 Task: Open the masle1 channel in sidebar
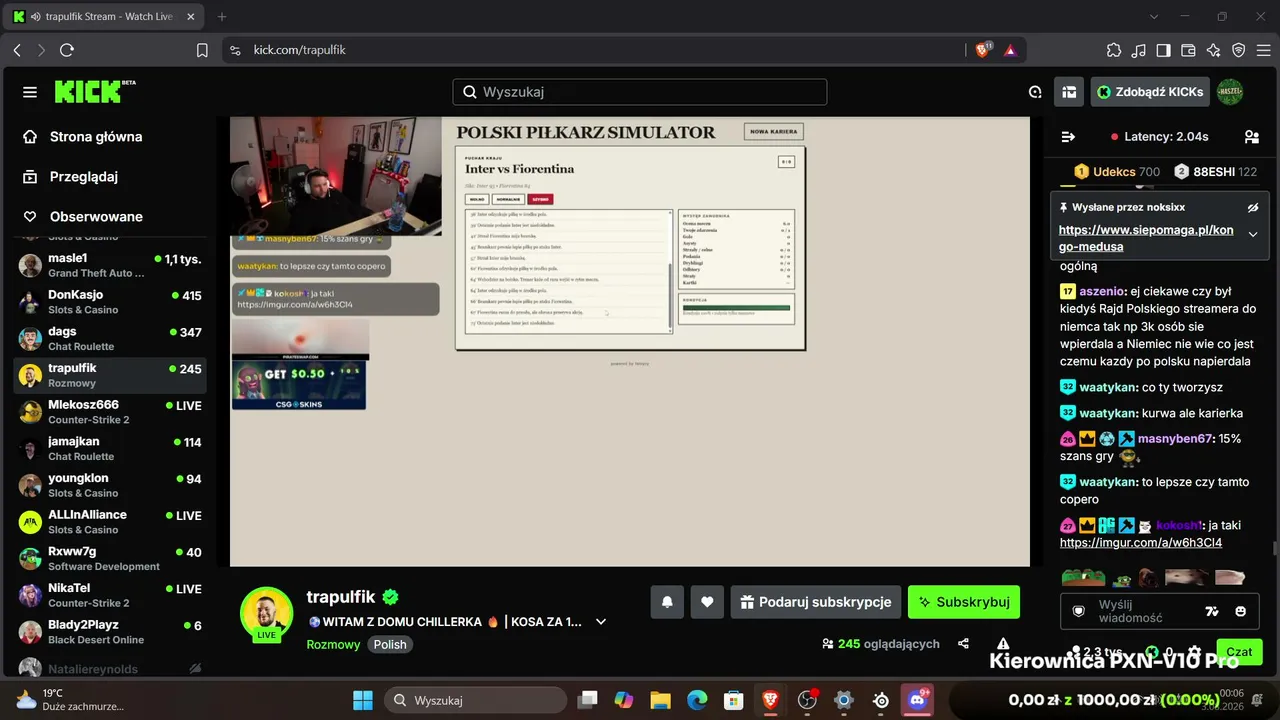tap(110, 265)
